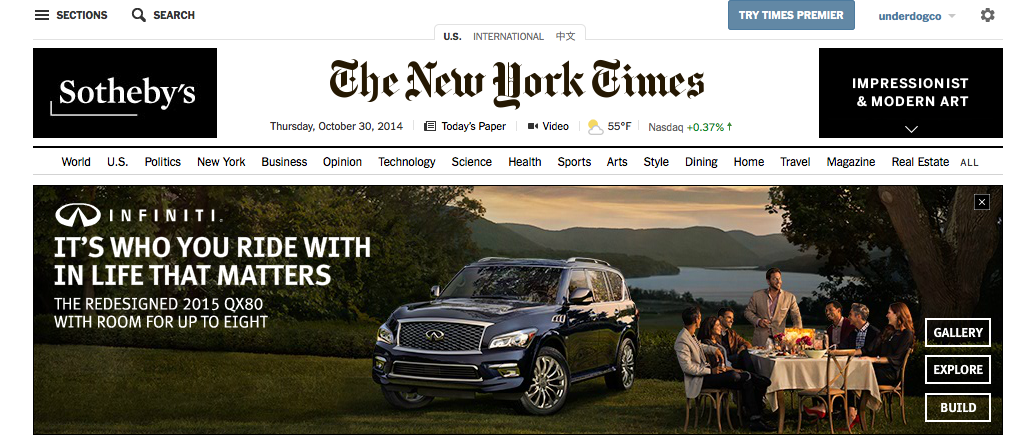The image size is (1023, 443).
Task: Close the Infiniti ad banner
Action: (981, 202)
